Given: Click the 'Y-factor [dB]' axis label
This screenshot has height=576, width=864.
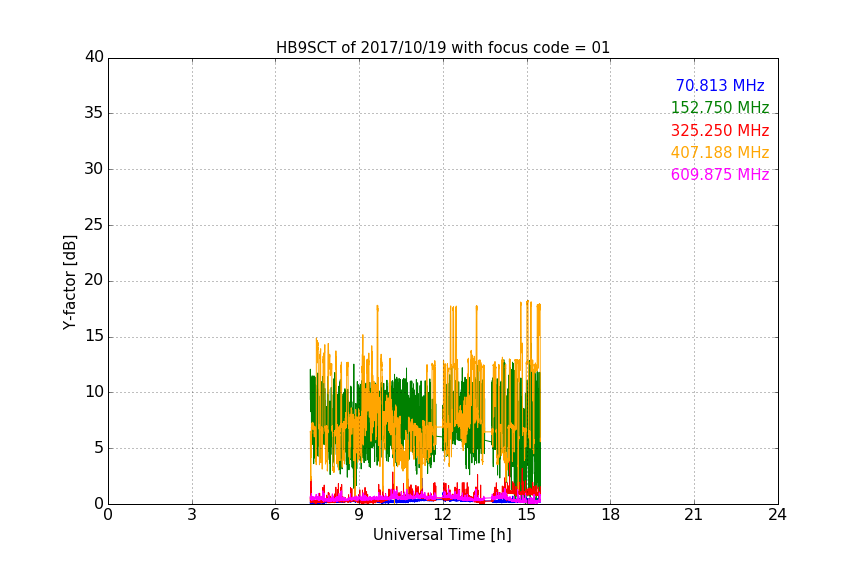Looking at the screenshot, I should (x=69, y=282).
